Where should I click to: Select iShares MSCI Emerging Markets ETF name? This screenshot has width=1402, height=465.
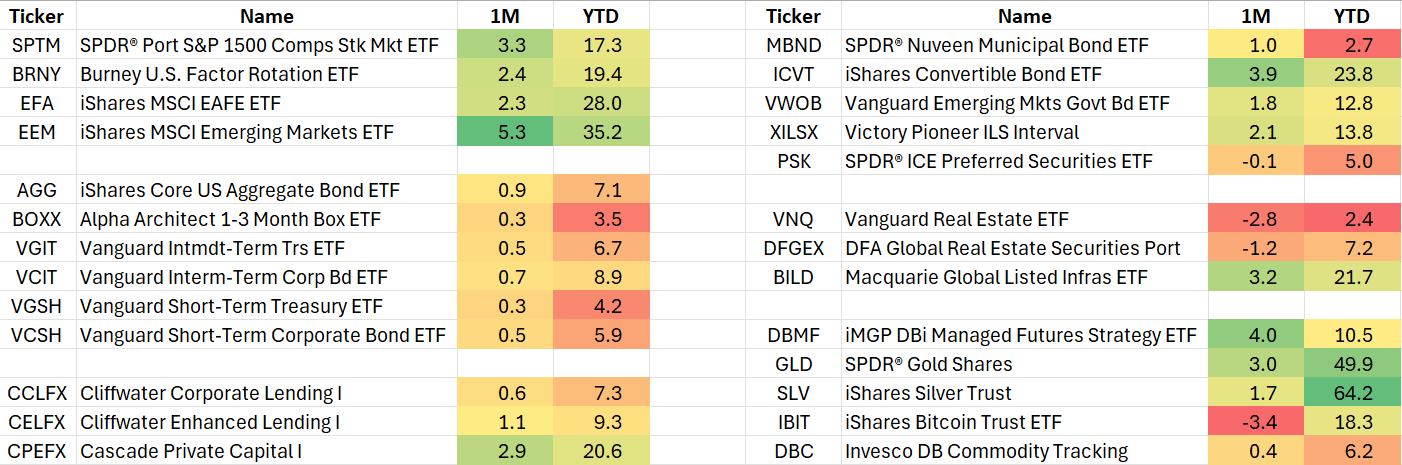click(x=237, y=133)
